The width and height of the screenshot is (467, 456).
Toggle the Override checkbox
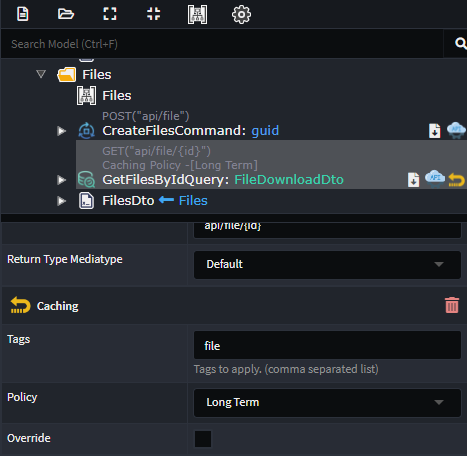[x=203, y=439]
